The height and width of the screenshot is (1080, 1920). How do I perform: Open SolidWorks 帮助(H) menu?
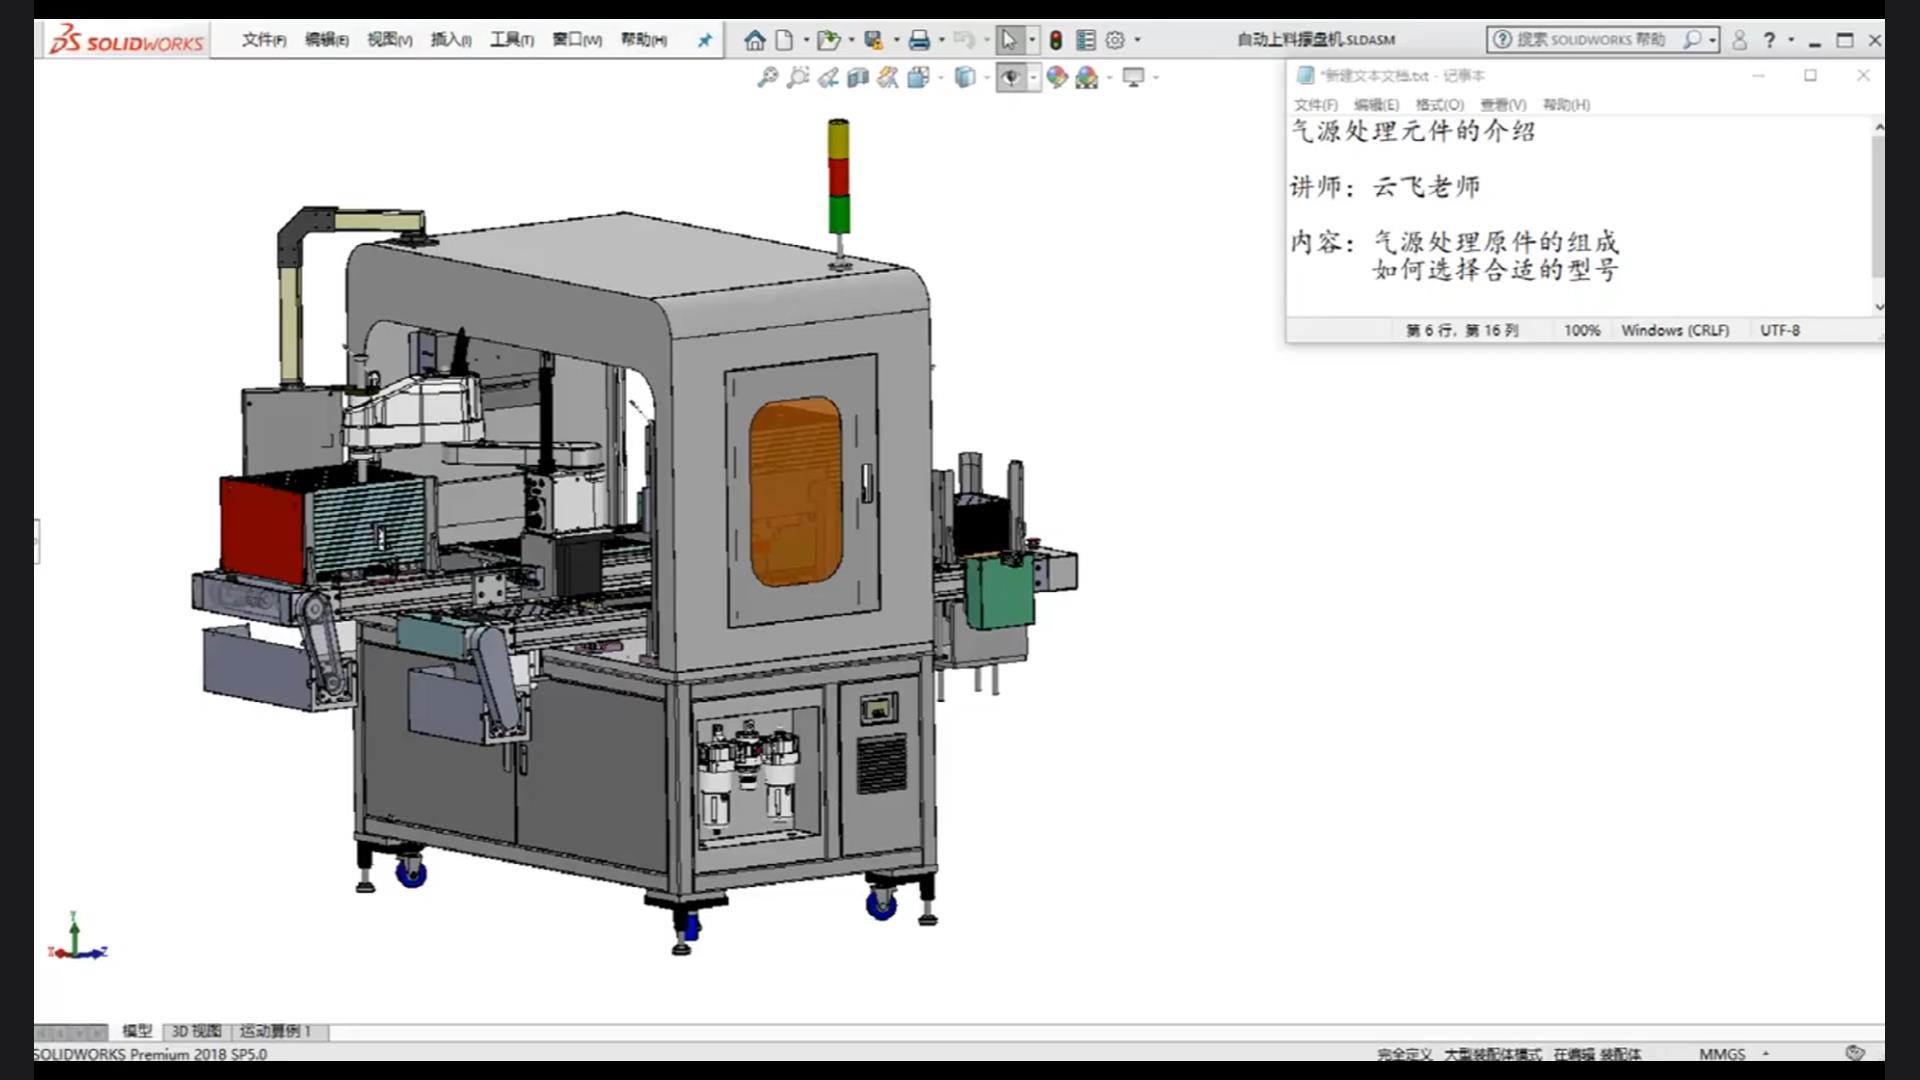tap(644, 40)
